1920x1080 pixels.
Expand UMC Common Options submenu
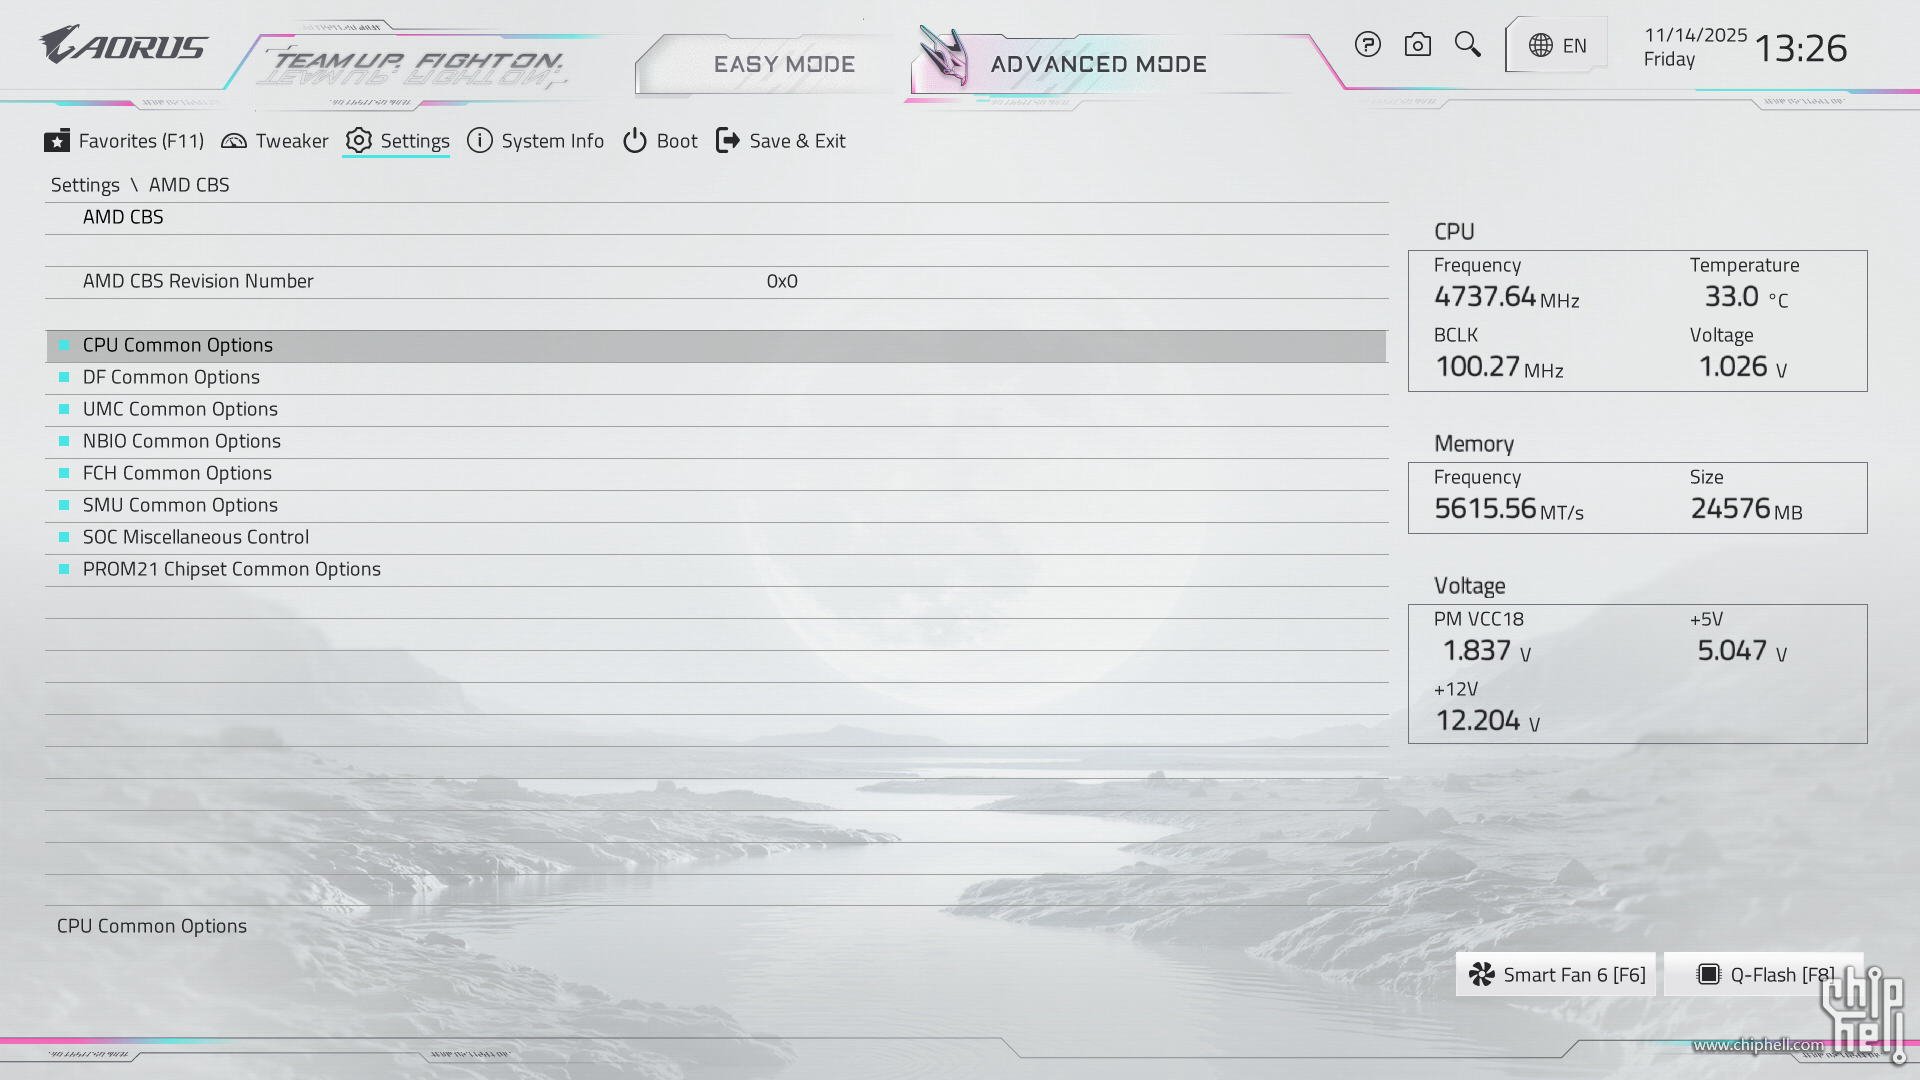click(x=180, y=410)
